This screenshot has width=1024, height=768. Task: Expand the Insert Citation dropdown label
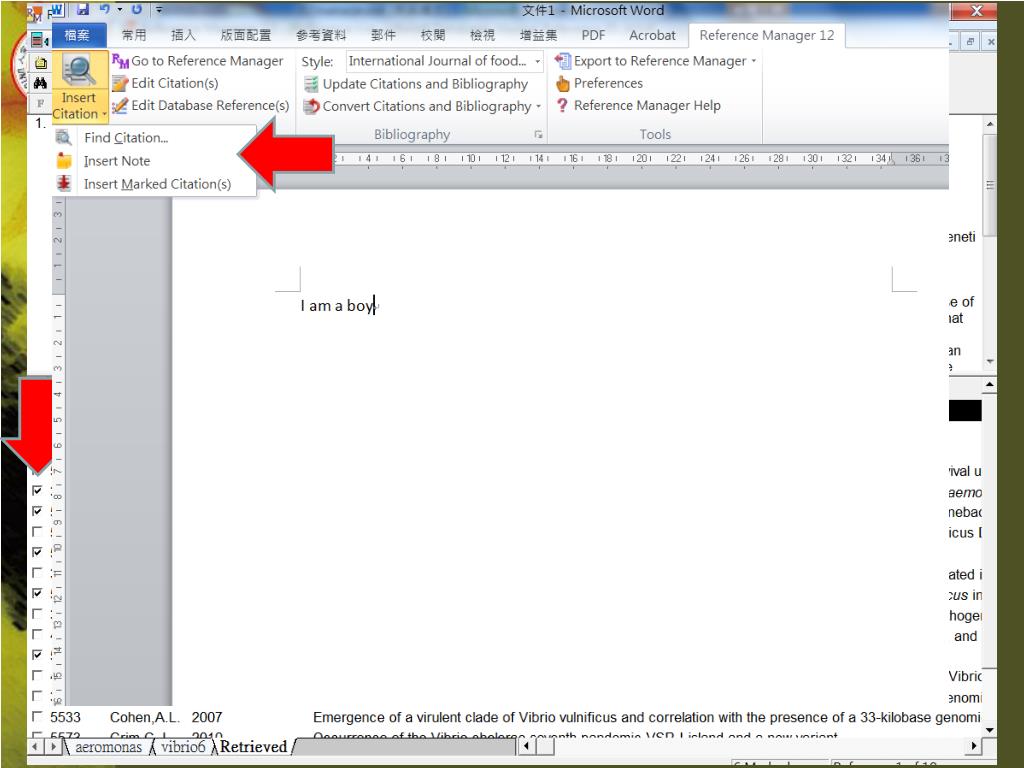79,106
